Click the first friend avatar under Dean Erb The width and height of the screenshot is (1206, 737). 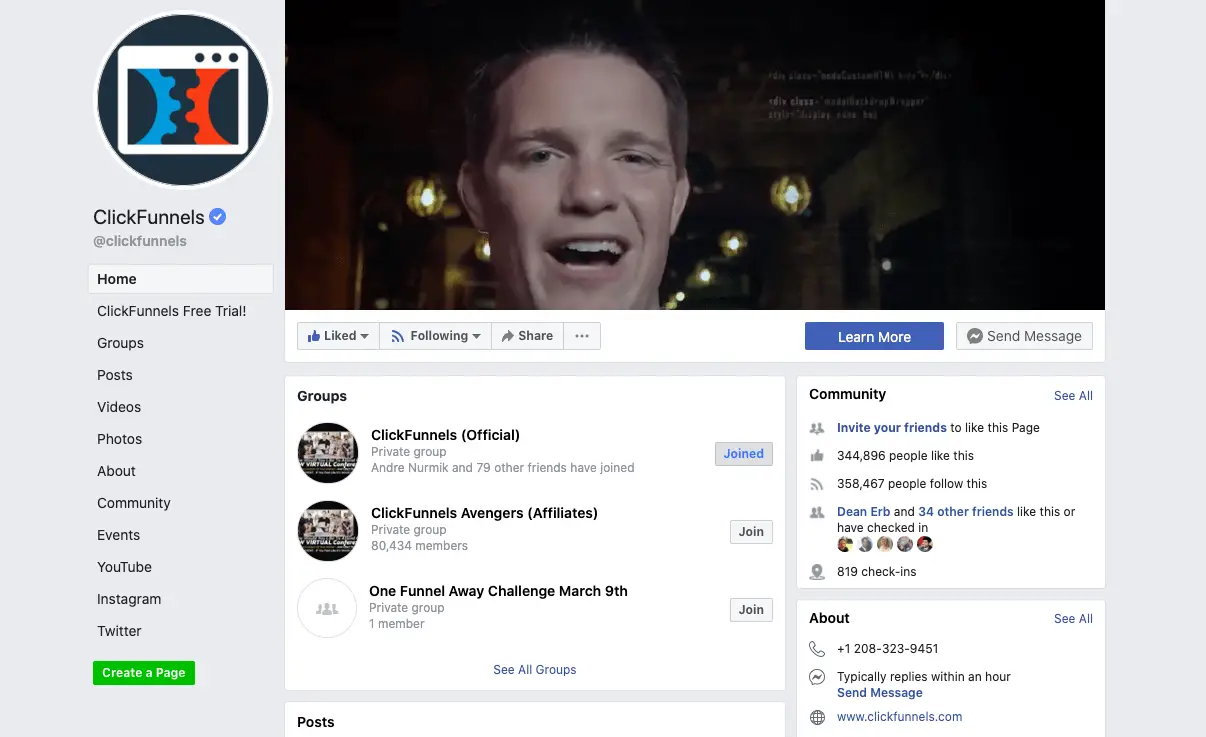[845, 544]
